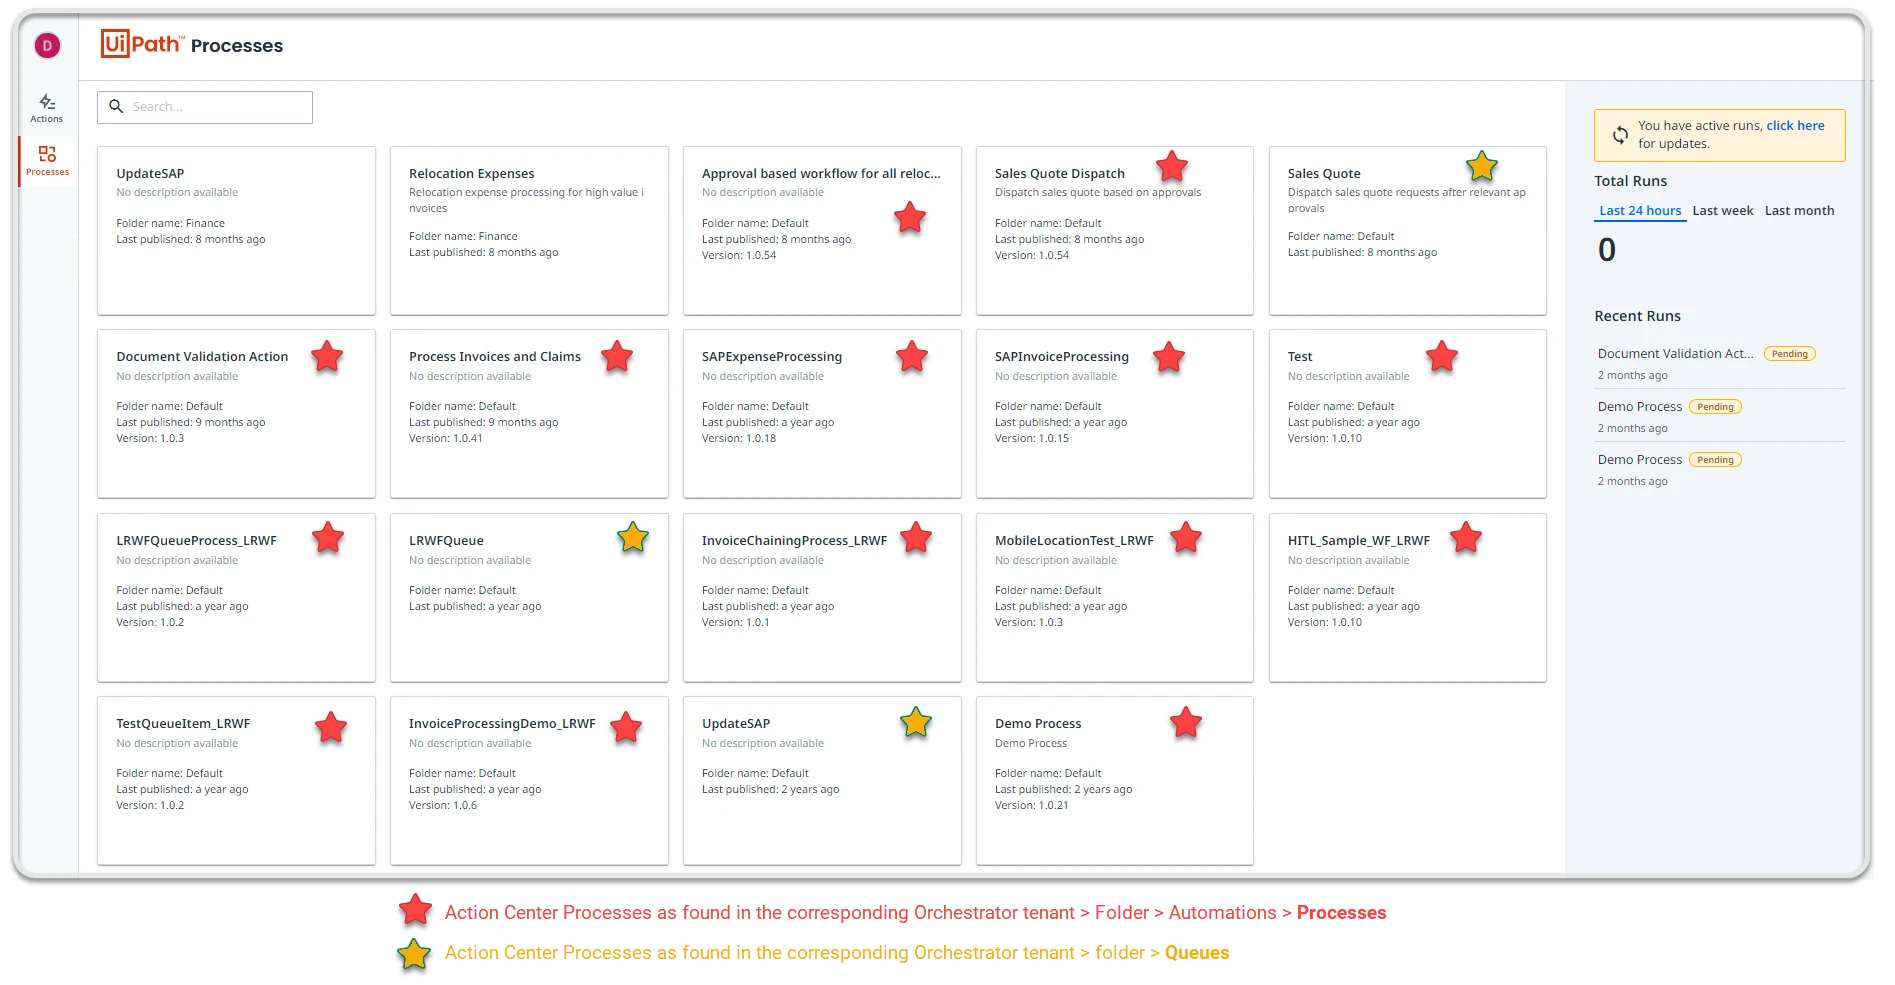Open the Test process card
Viewport: 1895px width, 985px height.
pyautogui.click(x=1408, y=414)
